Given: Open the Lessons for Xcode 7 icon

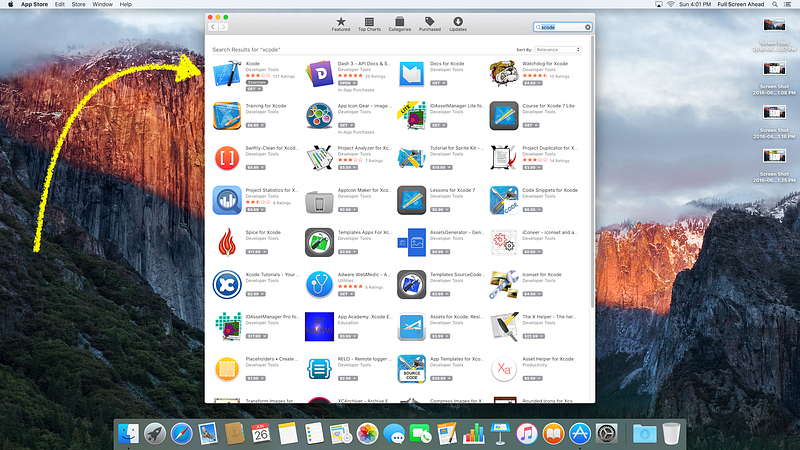Looking at the screenshot, I should pyautogui.click(x=411, y=200).
